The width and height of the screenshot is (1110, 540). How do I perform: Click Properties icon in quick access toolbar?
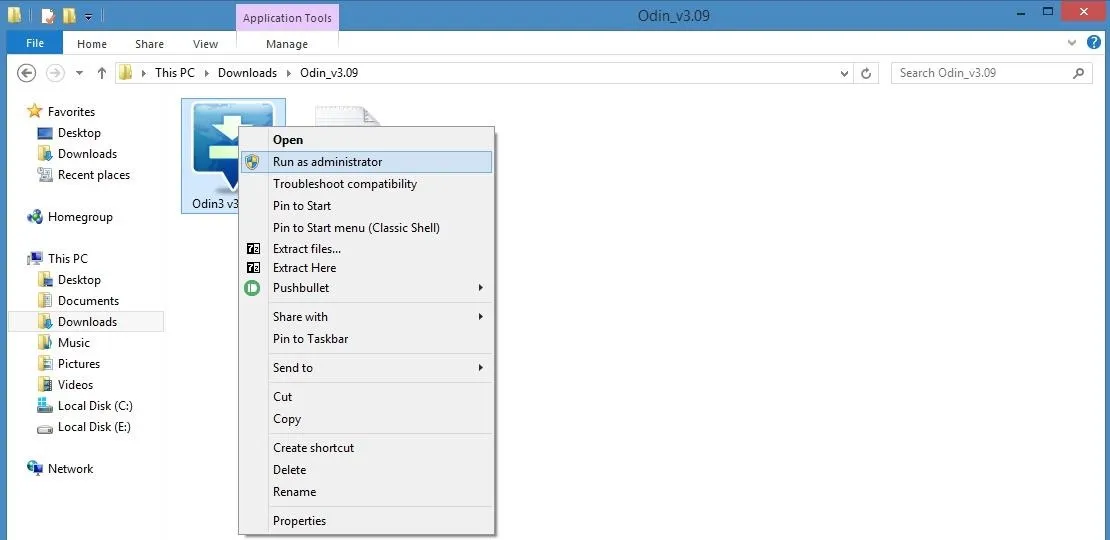tap(48, 15)
